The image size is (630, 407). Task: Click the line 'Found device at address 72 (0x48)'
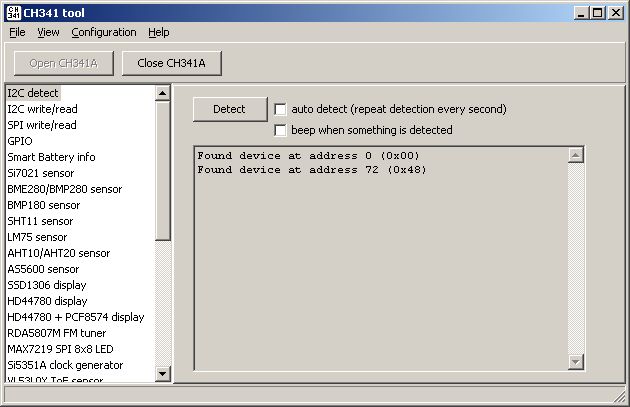pos(312,170)
